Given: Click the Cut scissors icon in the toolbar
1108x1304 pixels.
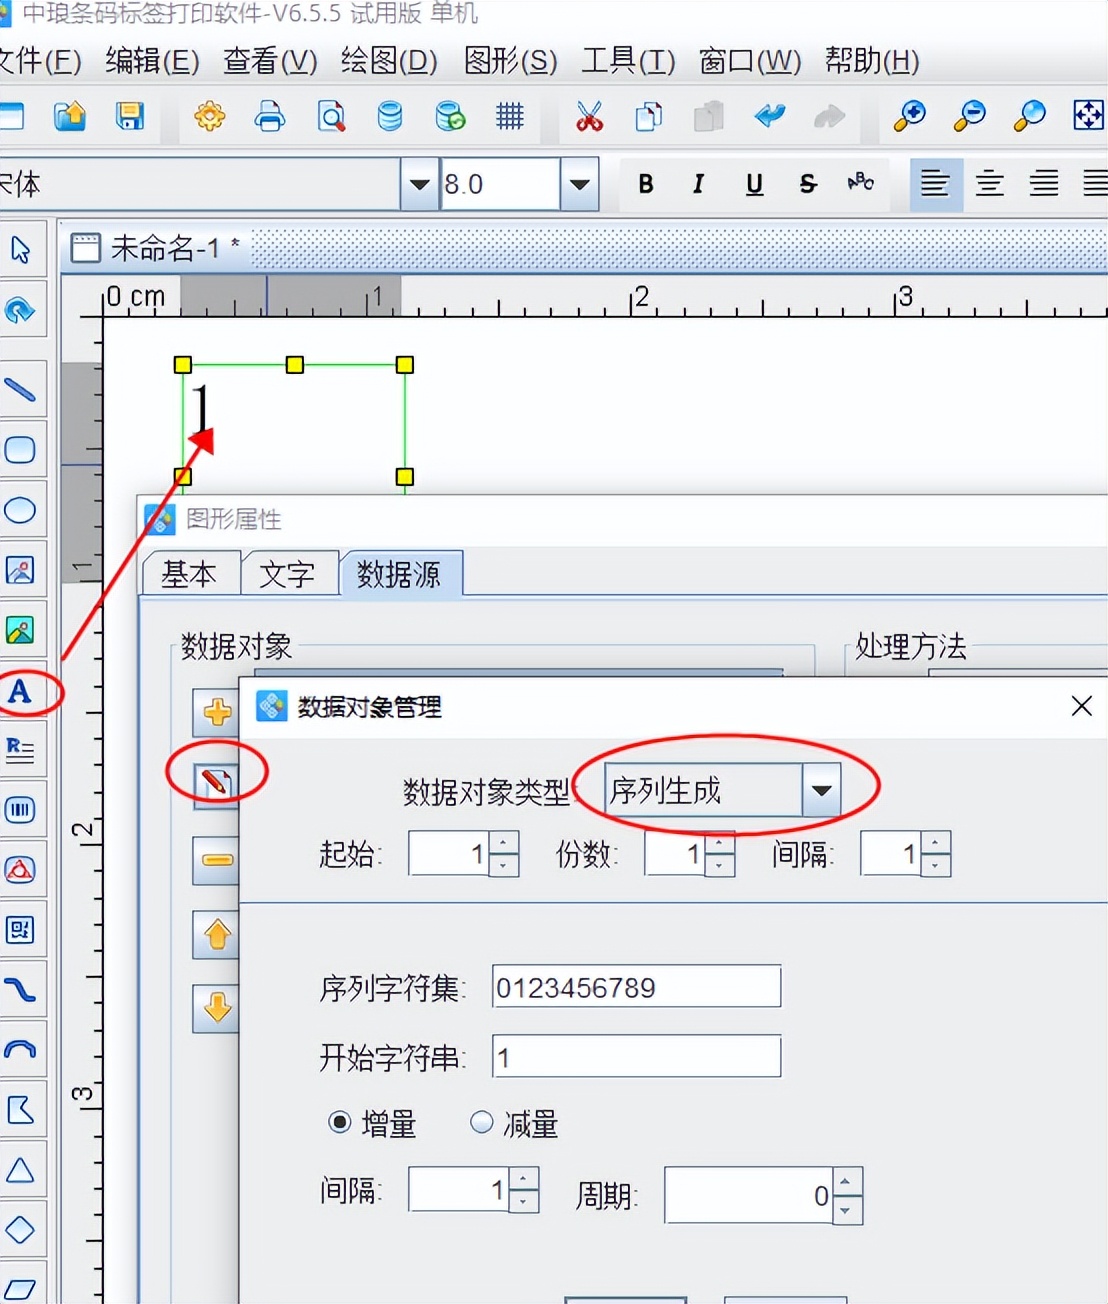Looking at the screenshot, I should click(x=589, y=116).
